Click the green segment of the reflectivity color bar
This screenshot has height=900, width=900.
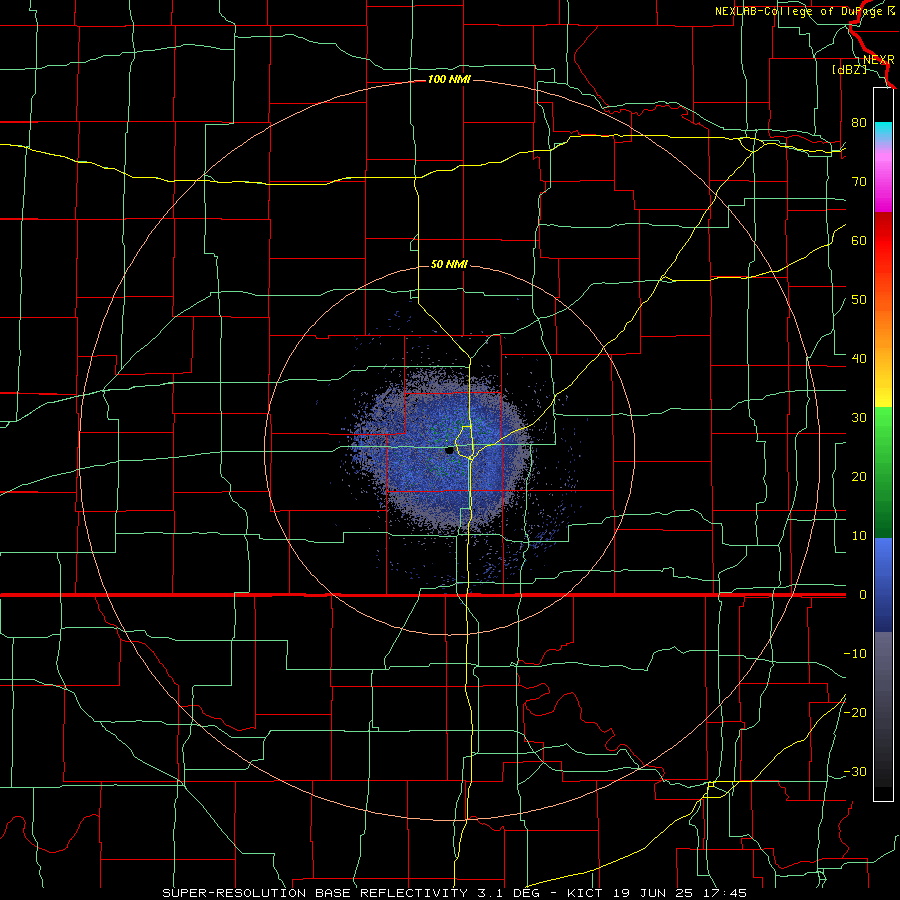883,472
